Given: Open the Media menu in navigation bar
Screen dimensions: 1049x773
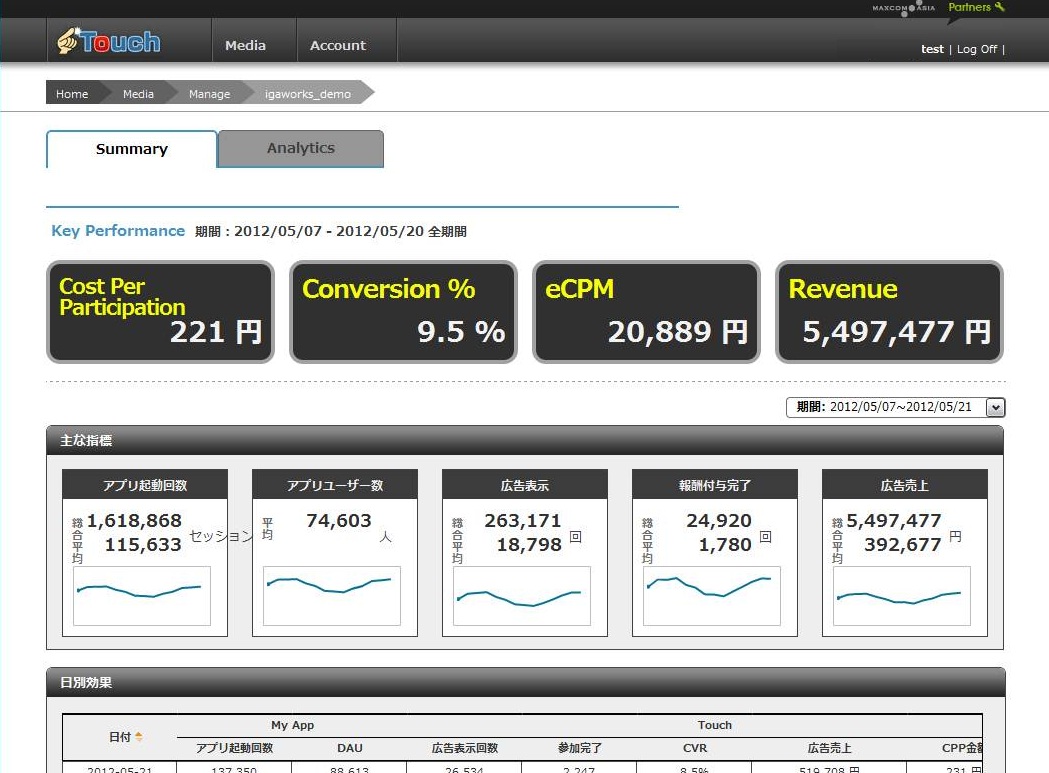Looking at the screenshot, I should pos(245,45).
